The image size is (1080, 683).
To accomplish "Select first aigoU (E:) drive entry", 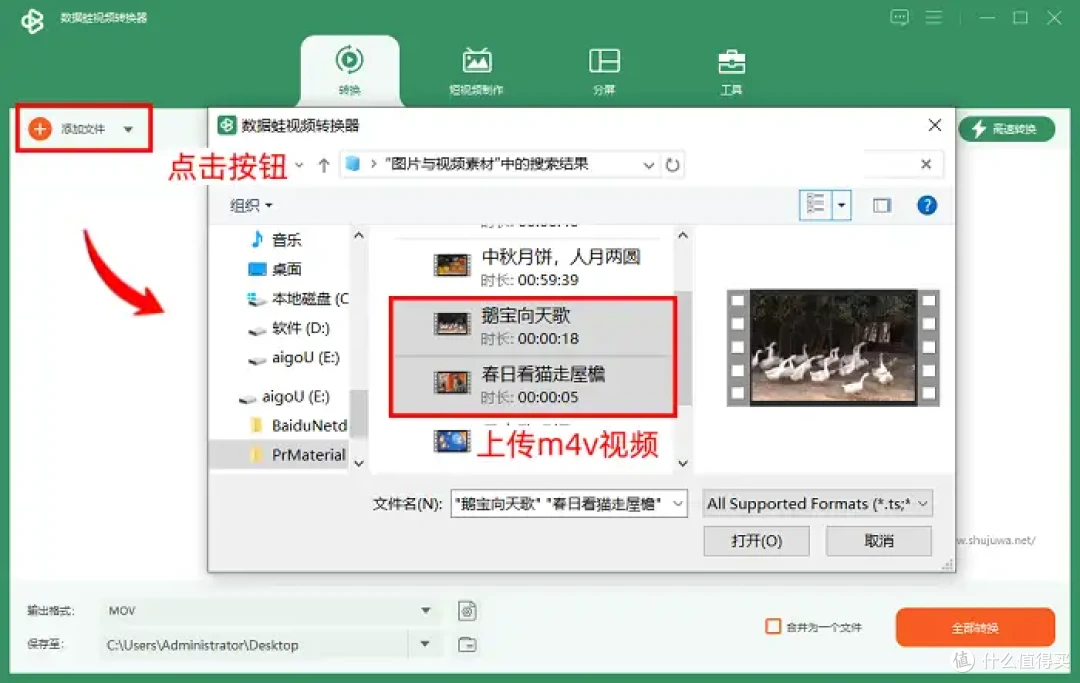I will (x=294, y=358).
